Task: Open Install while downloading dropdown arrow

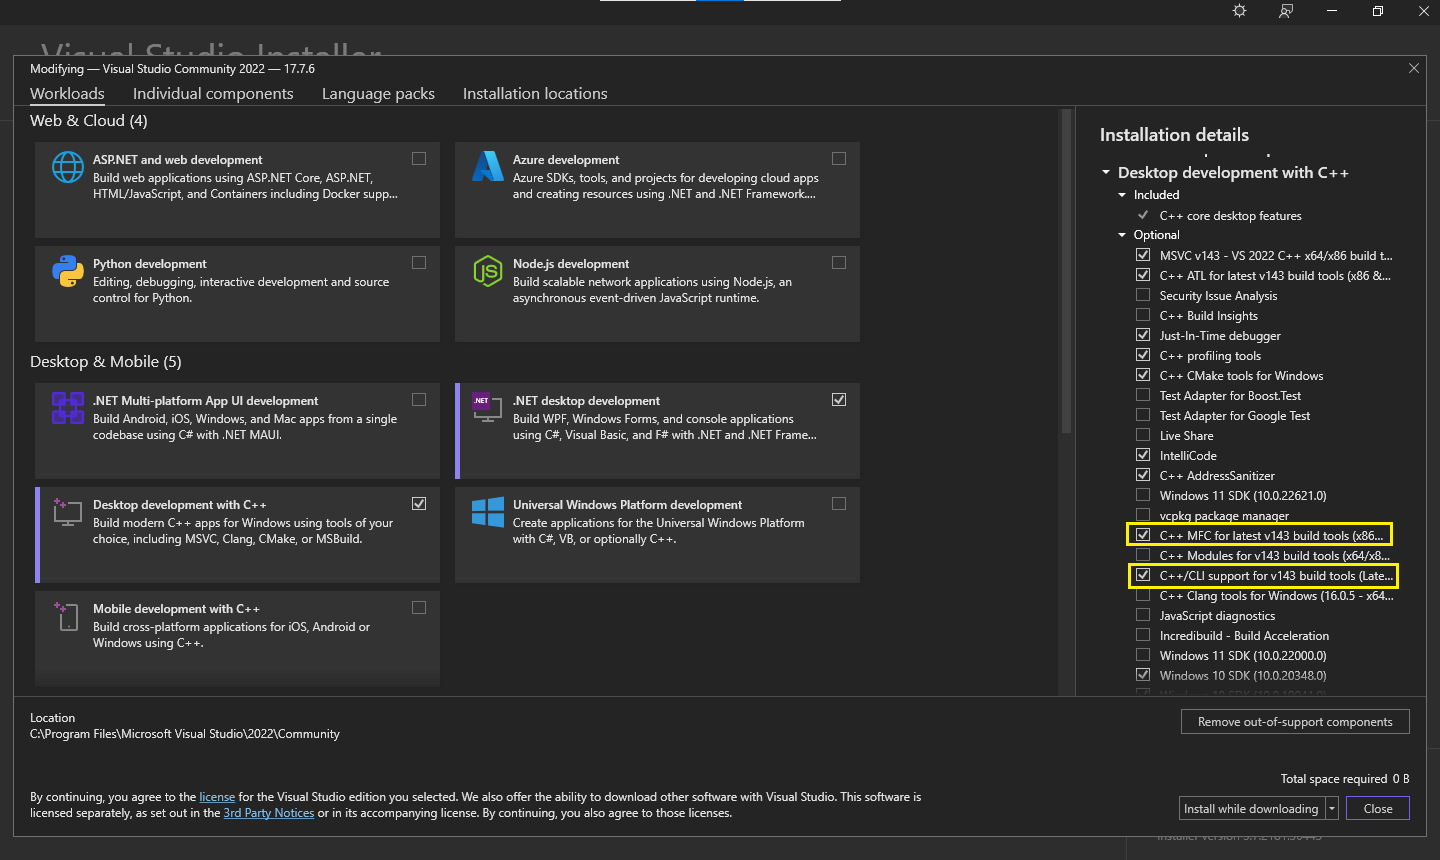Action: [1332, 808]
